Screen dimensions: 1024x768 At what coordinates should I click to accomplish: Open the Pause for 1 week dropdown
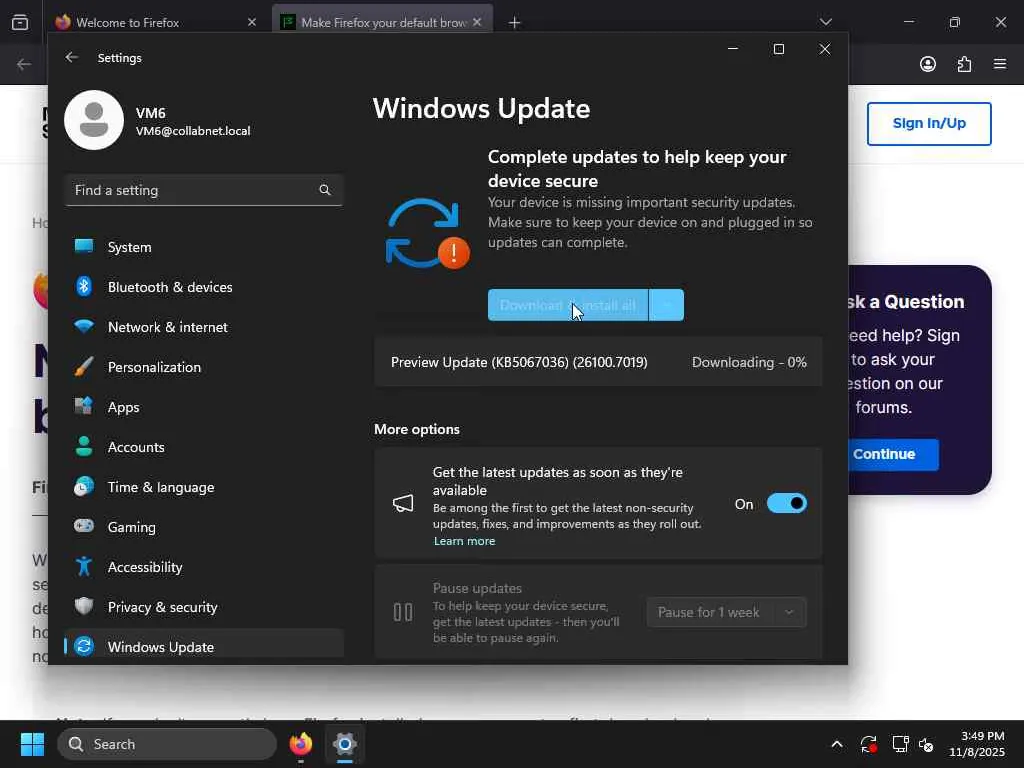(x=726, y=612)
